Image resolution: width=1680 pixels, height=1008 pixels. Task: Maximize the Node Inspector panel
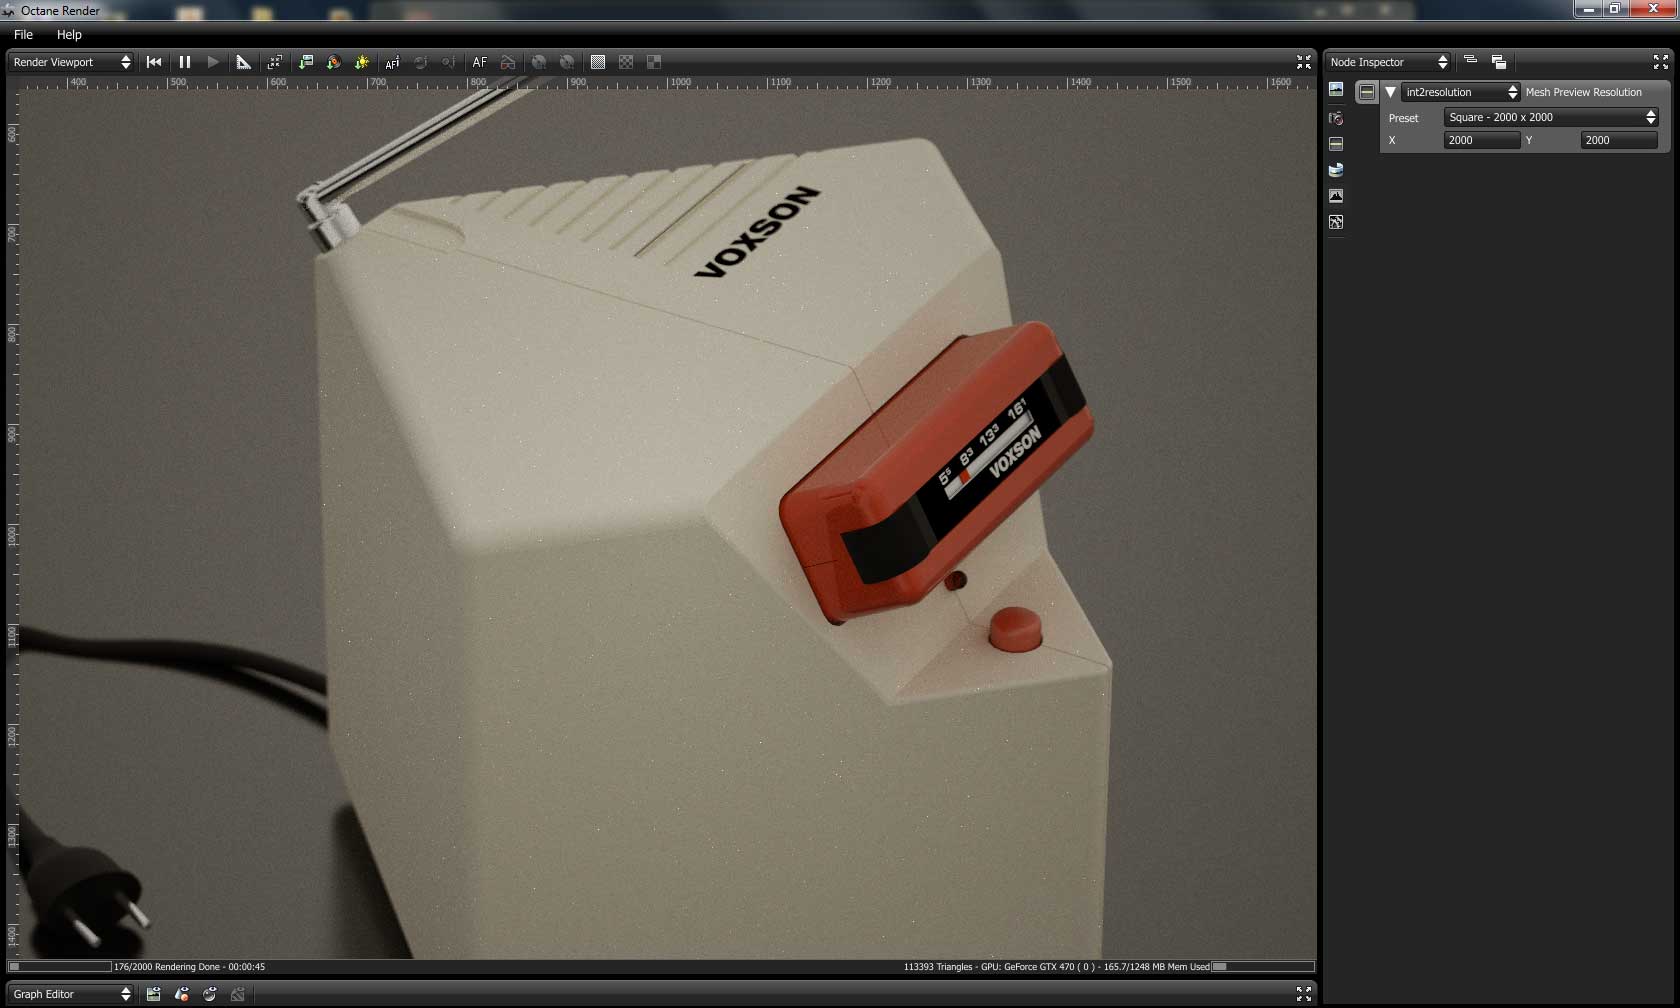[x=1661, y=62]
